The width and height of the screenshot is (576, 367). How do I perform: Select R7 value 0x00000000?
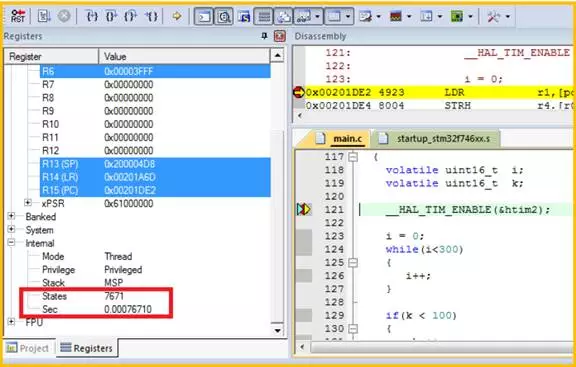tap(129, 84)
